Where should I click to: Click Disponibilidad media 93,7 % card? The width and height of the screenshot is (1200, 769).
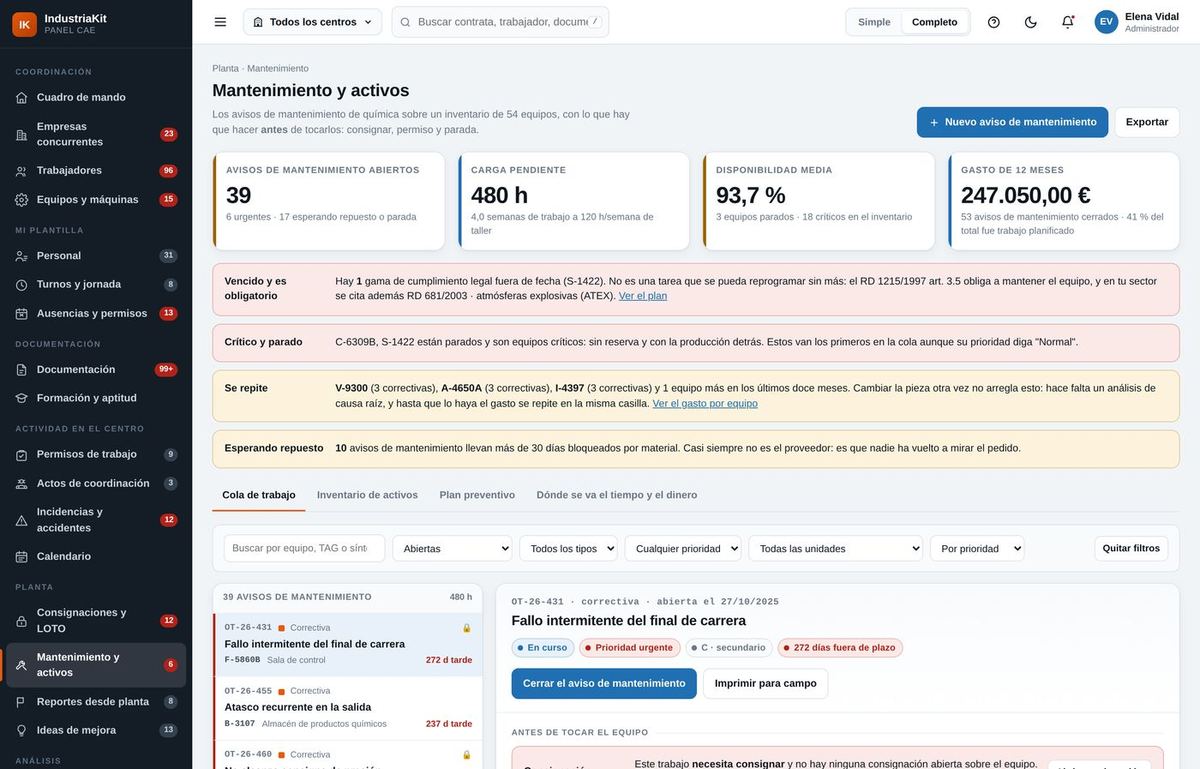coord(819,201)
